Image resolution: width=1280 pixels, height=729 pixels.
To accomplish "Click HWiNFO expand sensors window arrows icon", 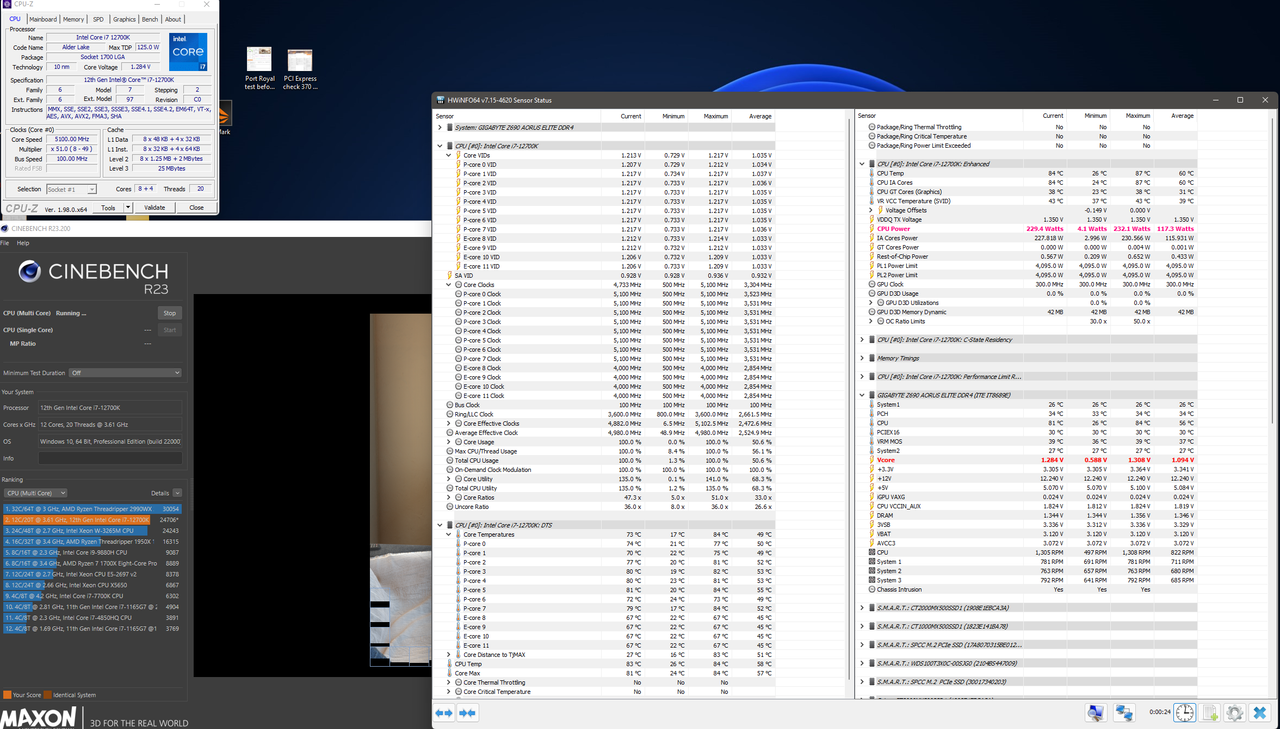I will tap(443, 712).
